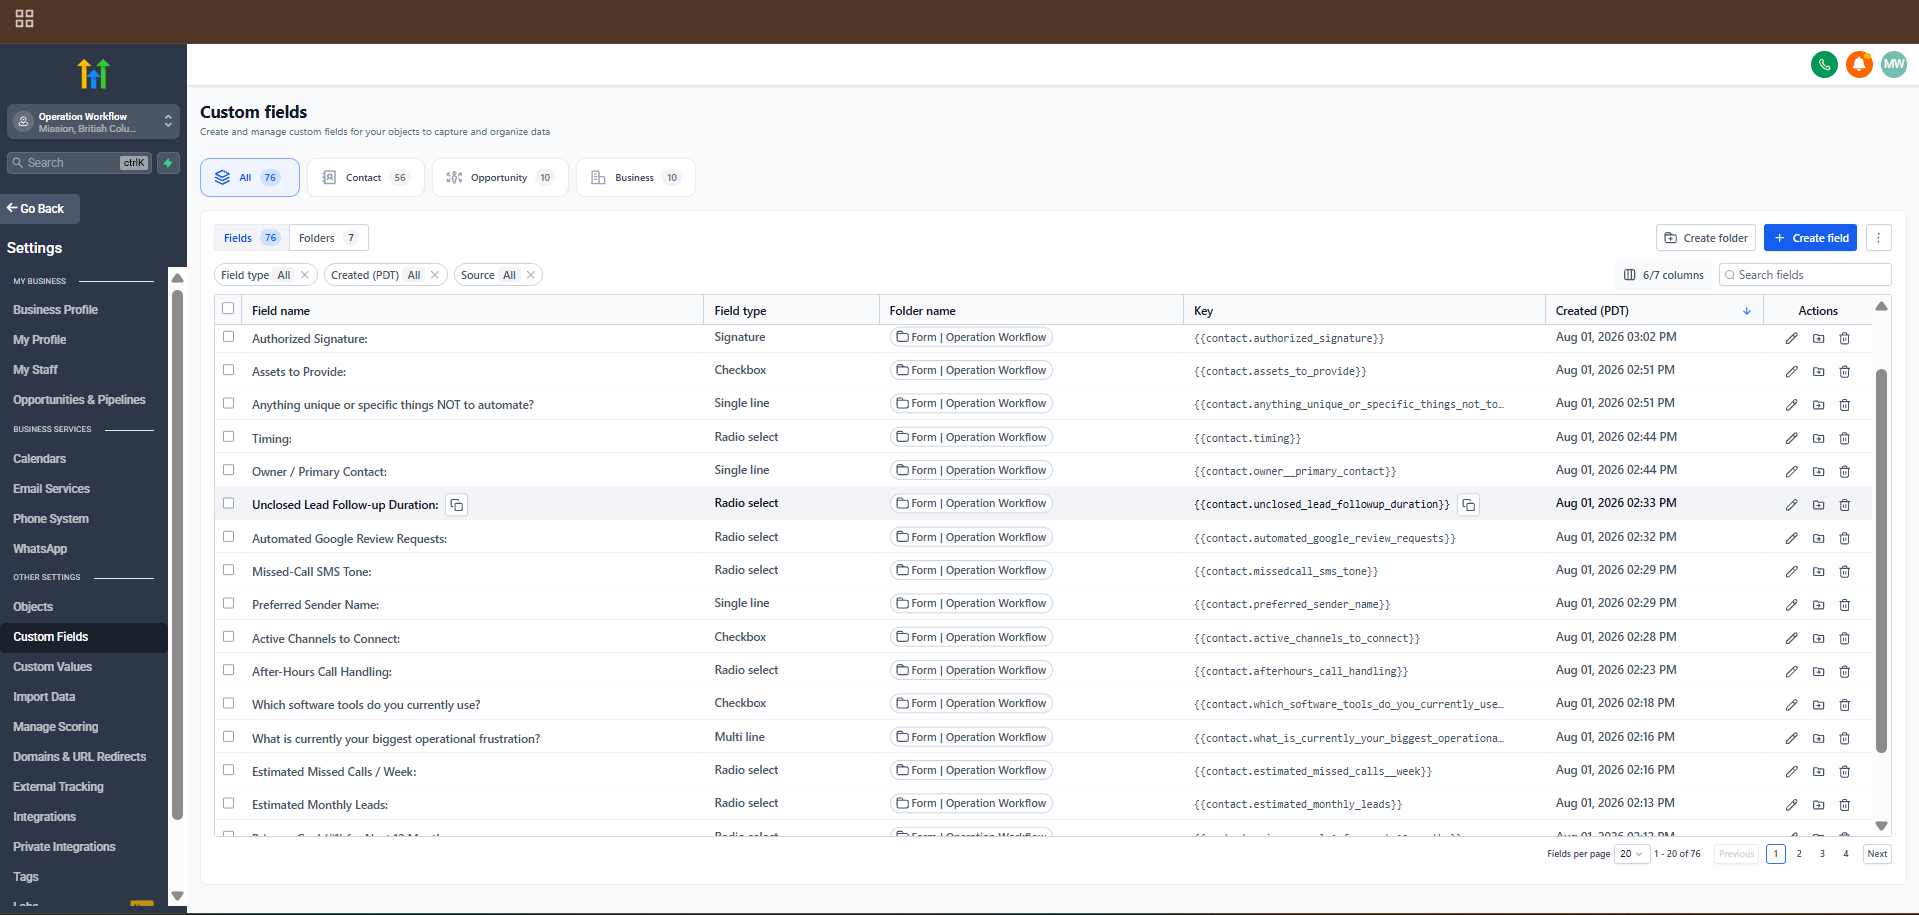The image size is (1919, 915).
Task: Check the Assets to Provide row checkbox
Action: [x=228, y=370]
